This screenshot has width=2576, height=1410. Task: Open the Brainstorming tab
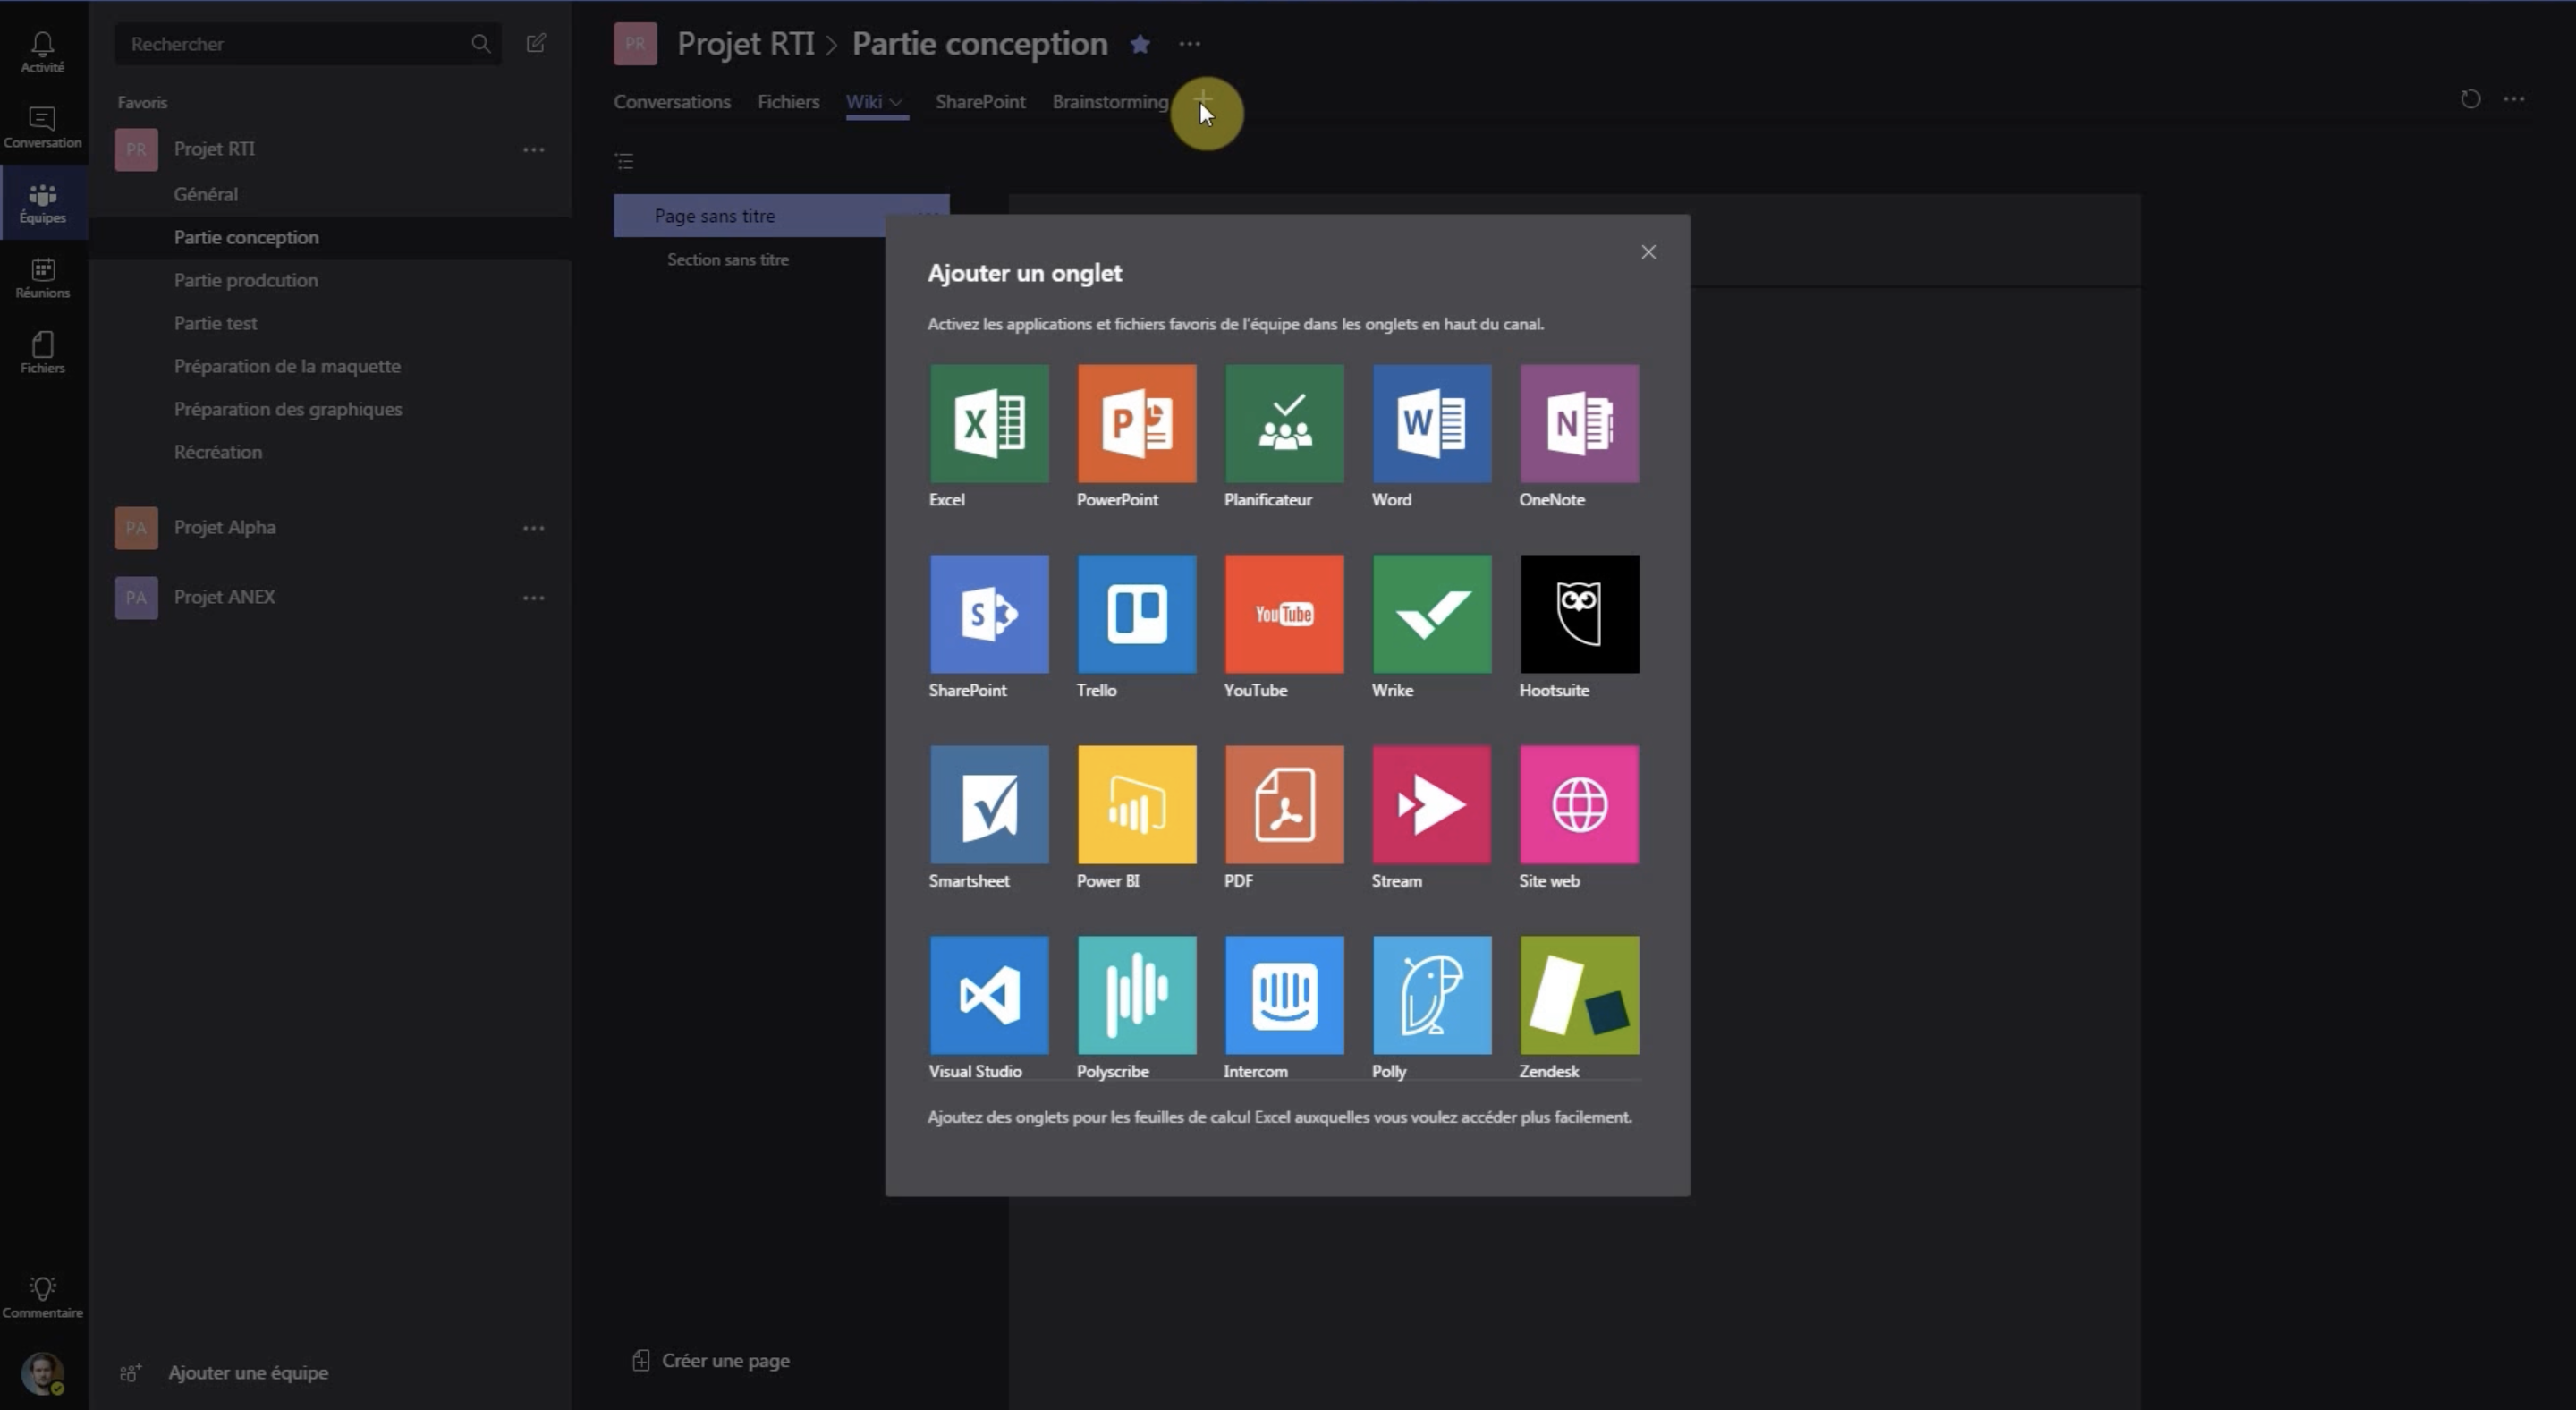click(1110, 102)
